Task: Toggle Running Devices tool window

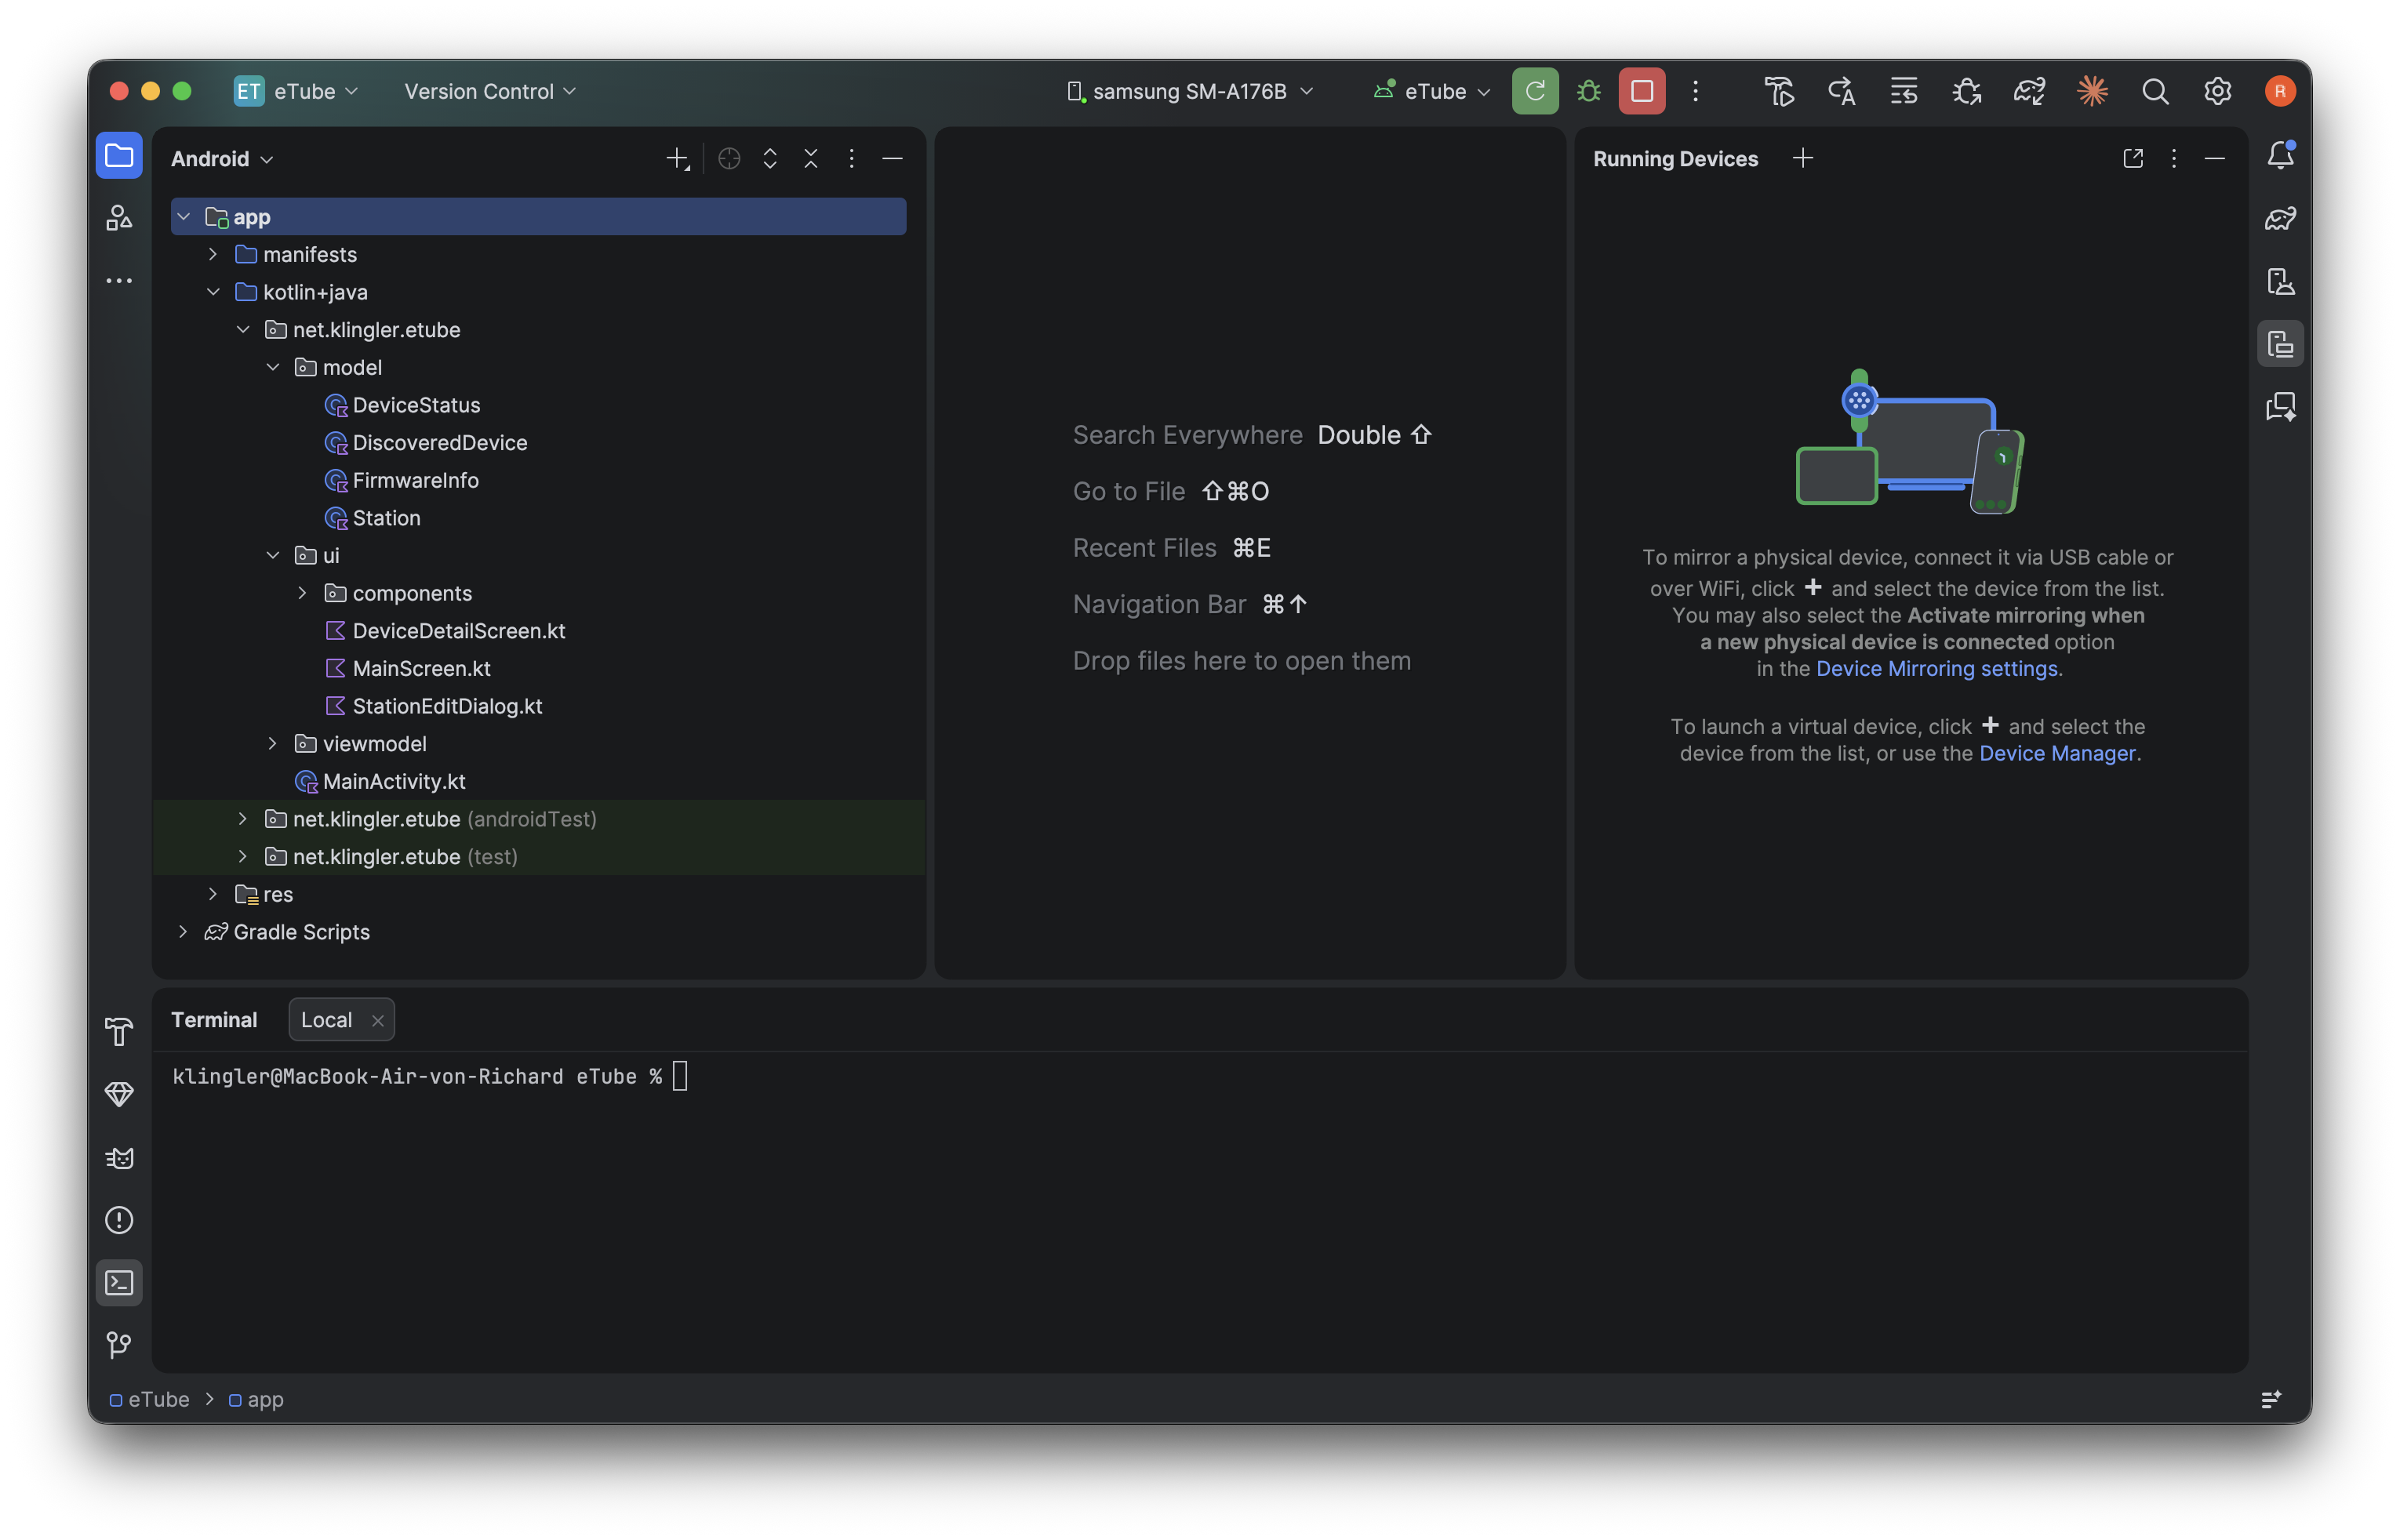Action: tap(2280, 344)
